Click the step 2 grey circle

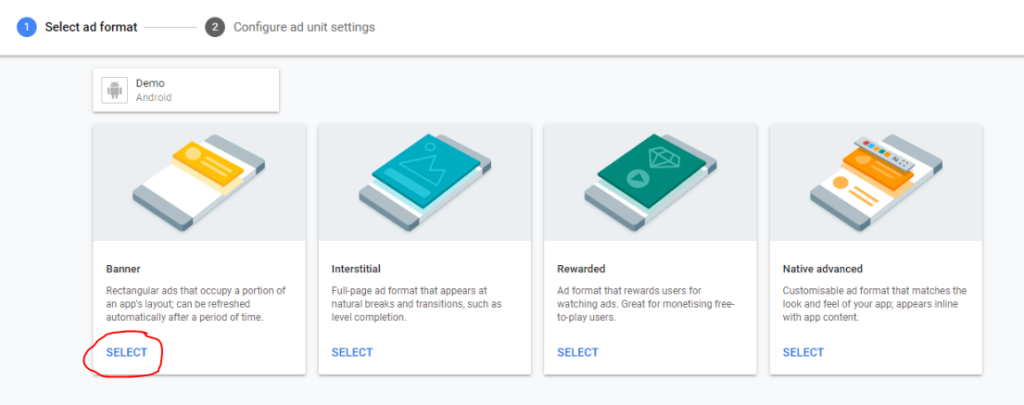(215, 27)
